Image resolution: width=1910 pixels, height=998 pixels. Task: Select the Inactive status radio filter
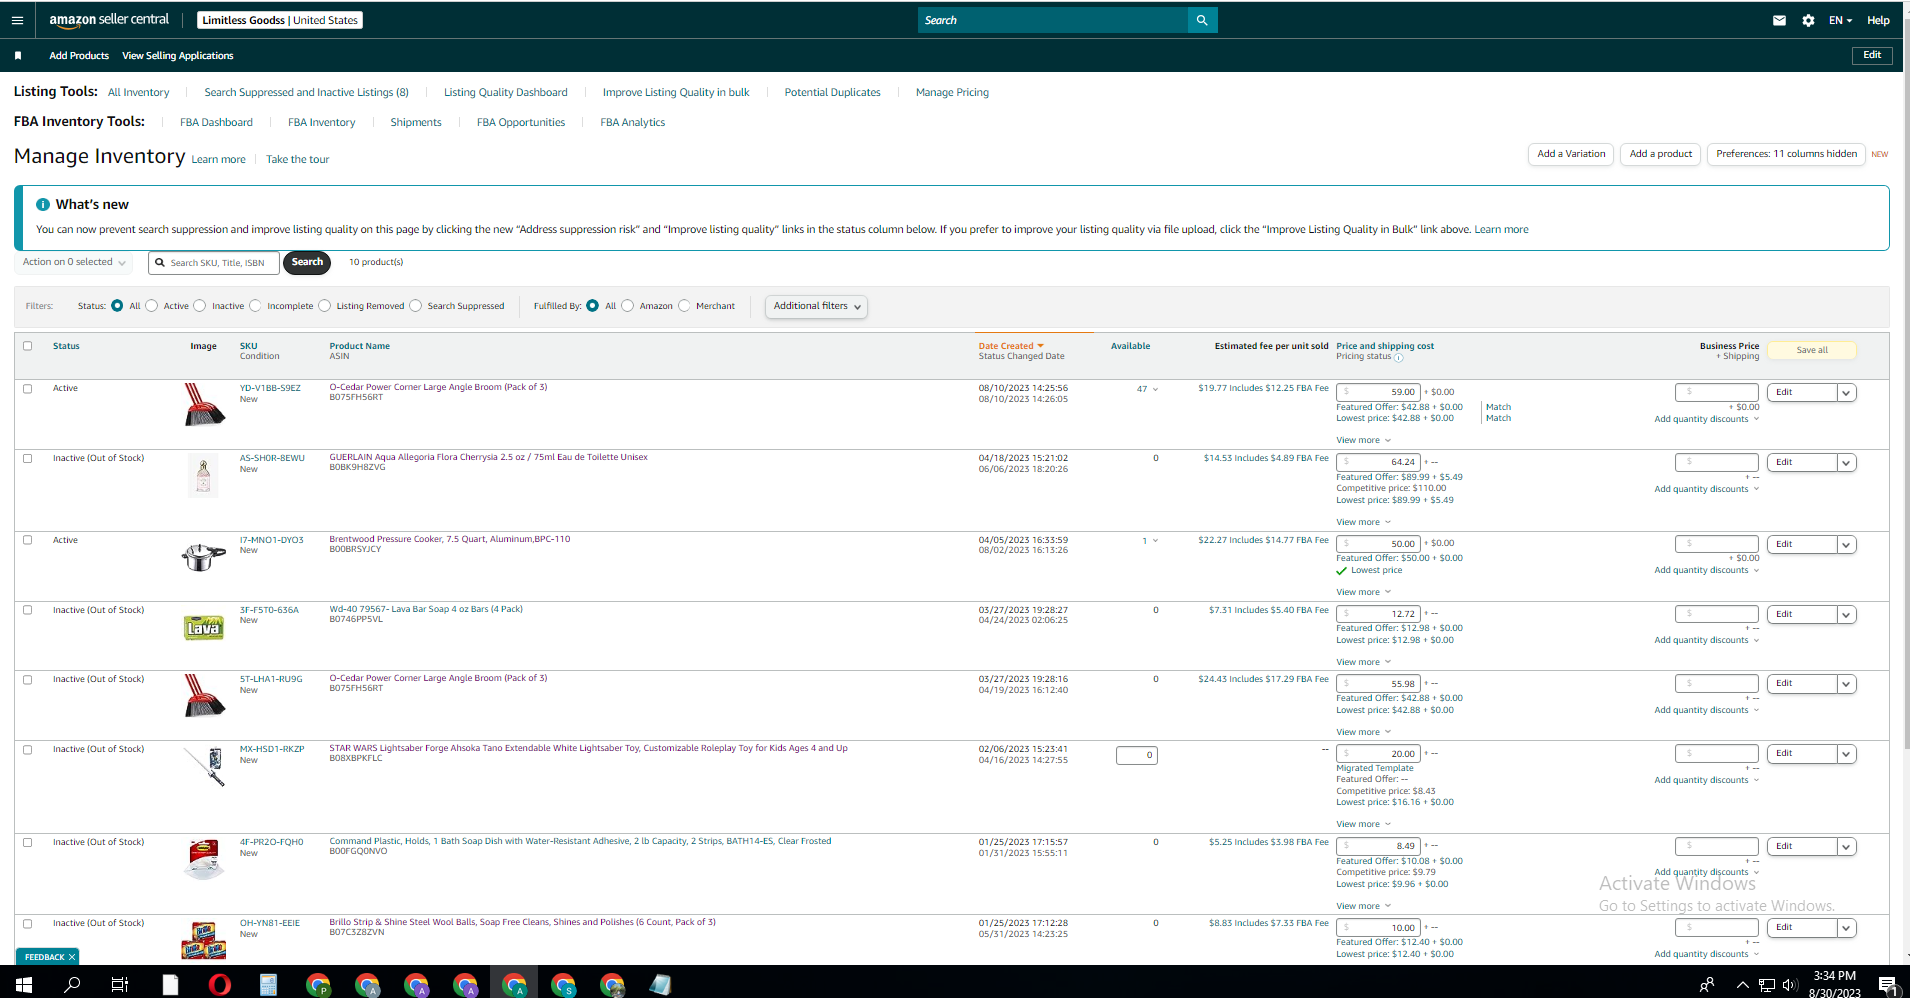200,306
